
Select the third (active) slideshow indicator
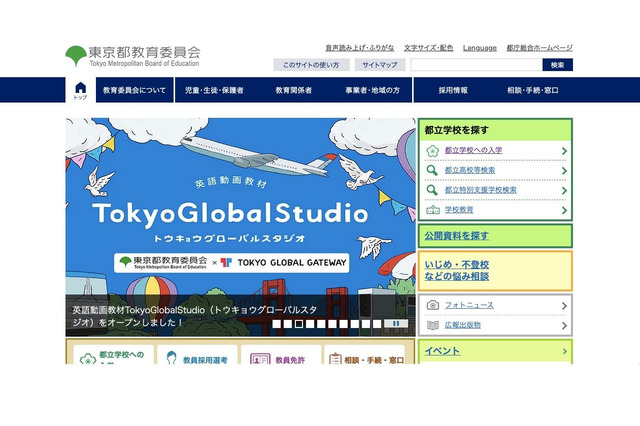pos(299,324)
